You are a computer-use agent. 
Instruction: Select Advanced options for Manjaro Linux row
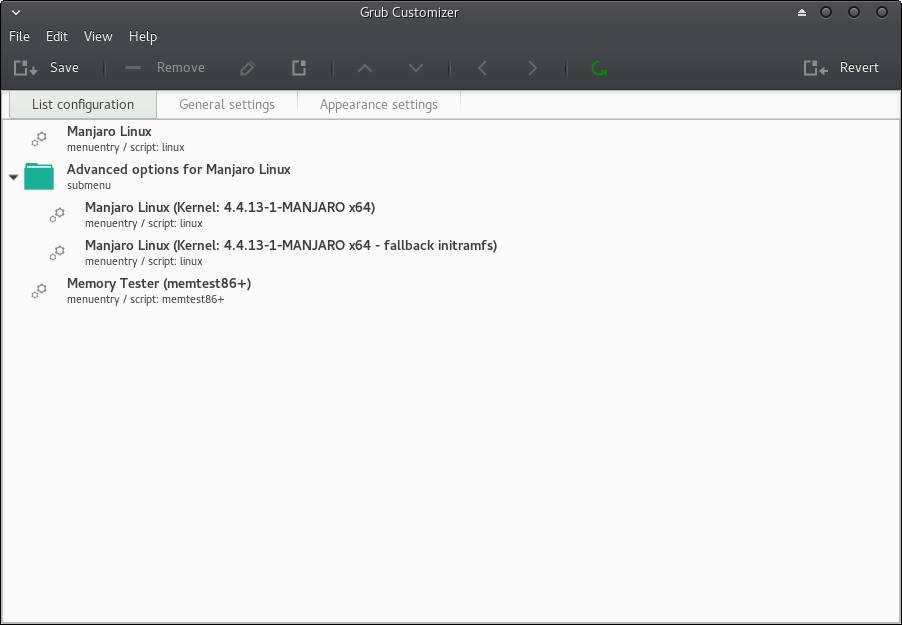pyautogui.click(x=451, y=177)
